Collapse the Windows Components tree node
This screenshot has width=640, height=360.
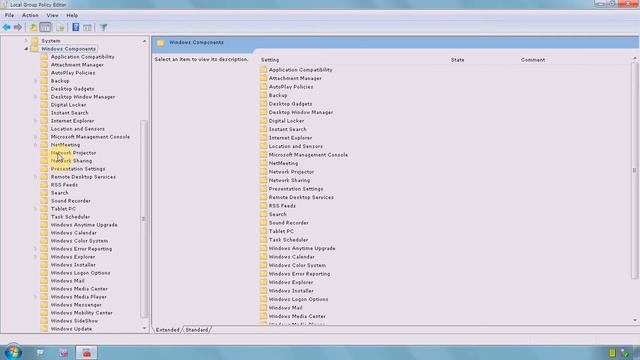[x=26, y=49]
